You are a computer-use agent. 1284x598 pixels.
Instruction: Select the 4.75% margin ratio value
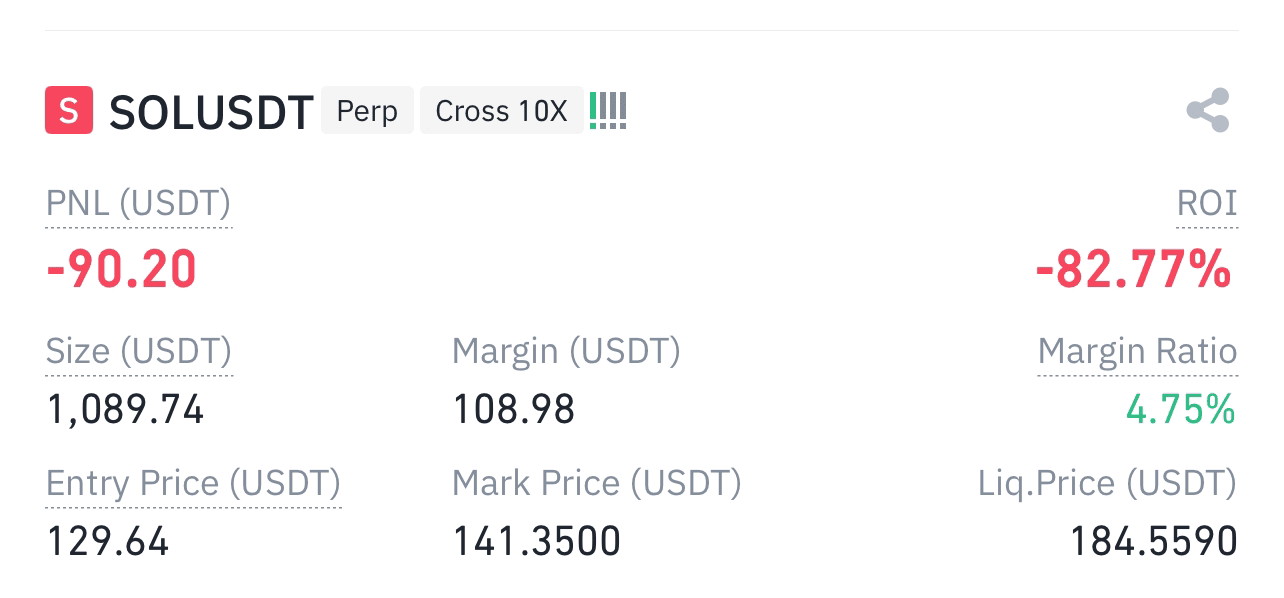1181,410
